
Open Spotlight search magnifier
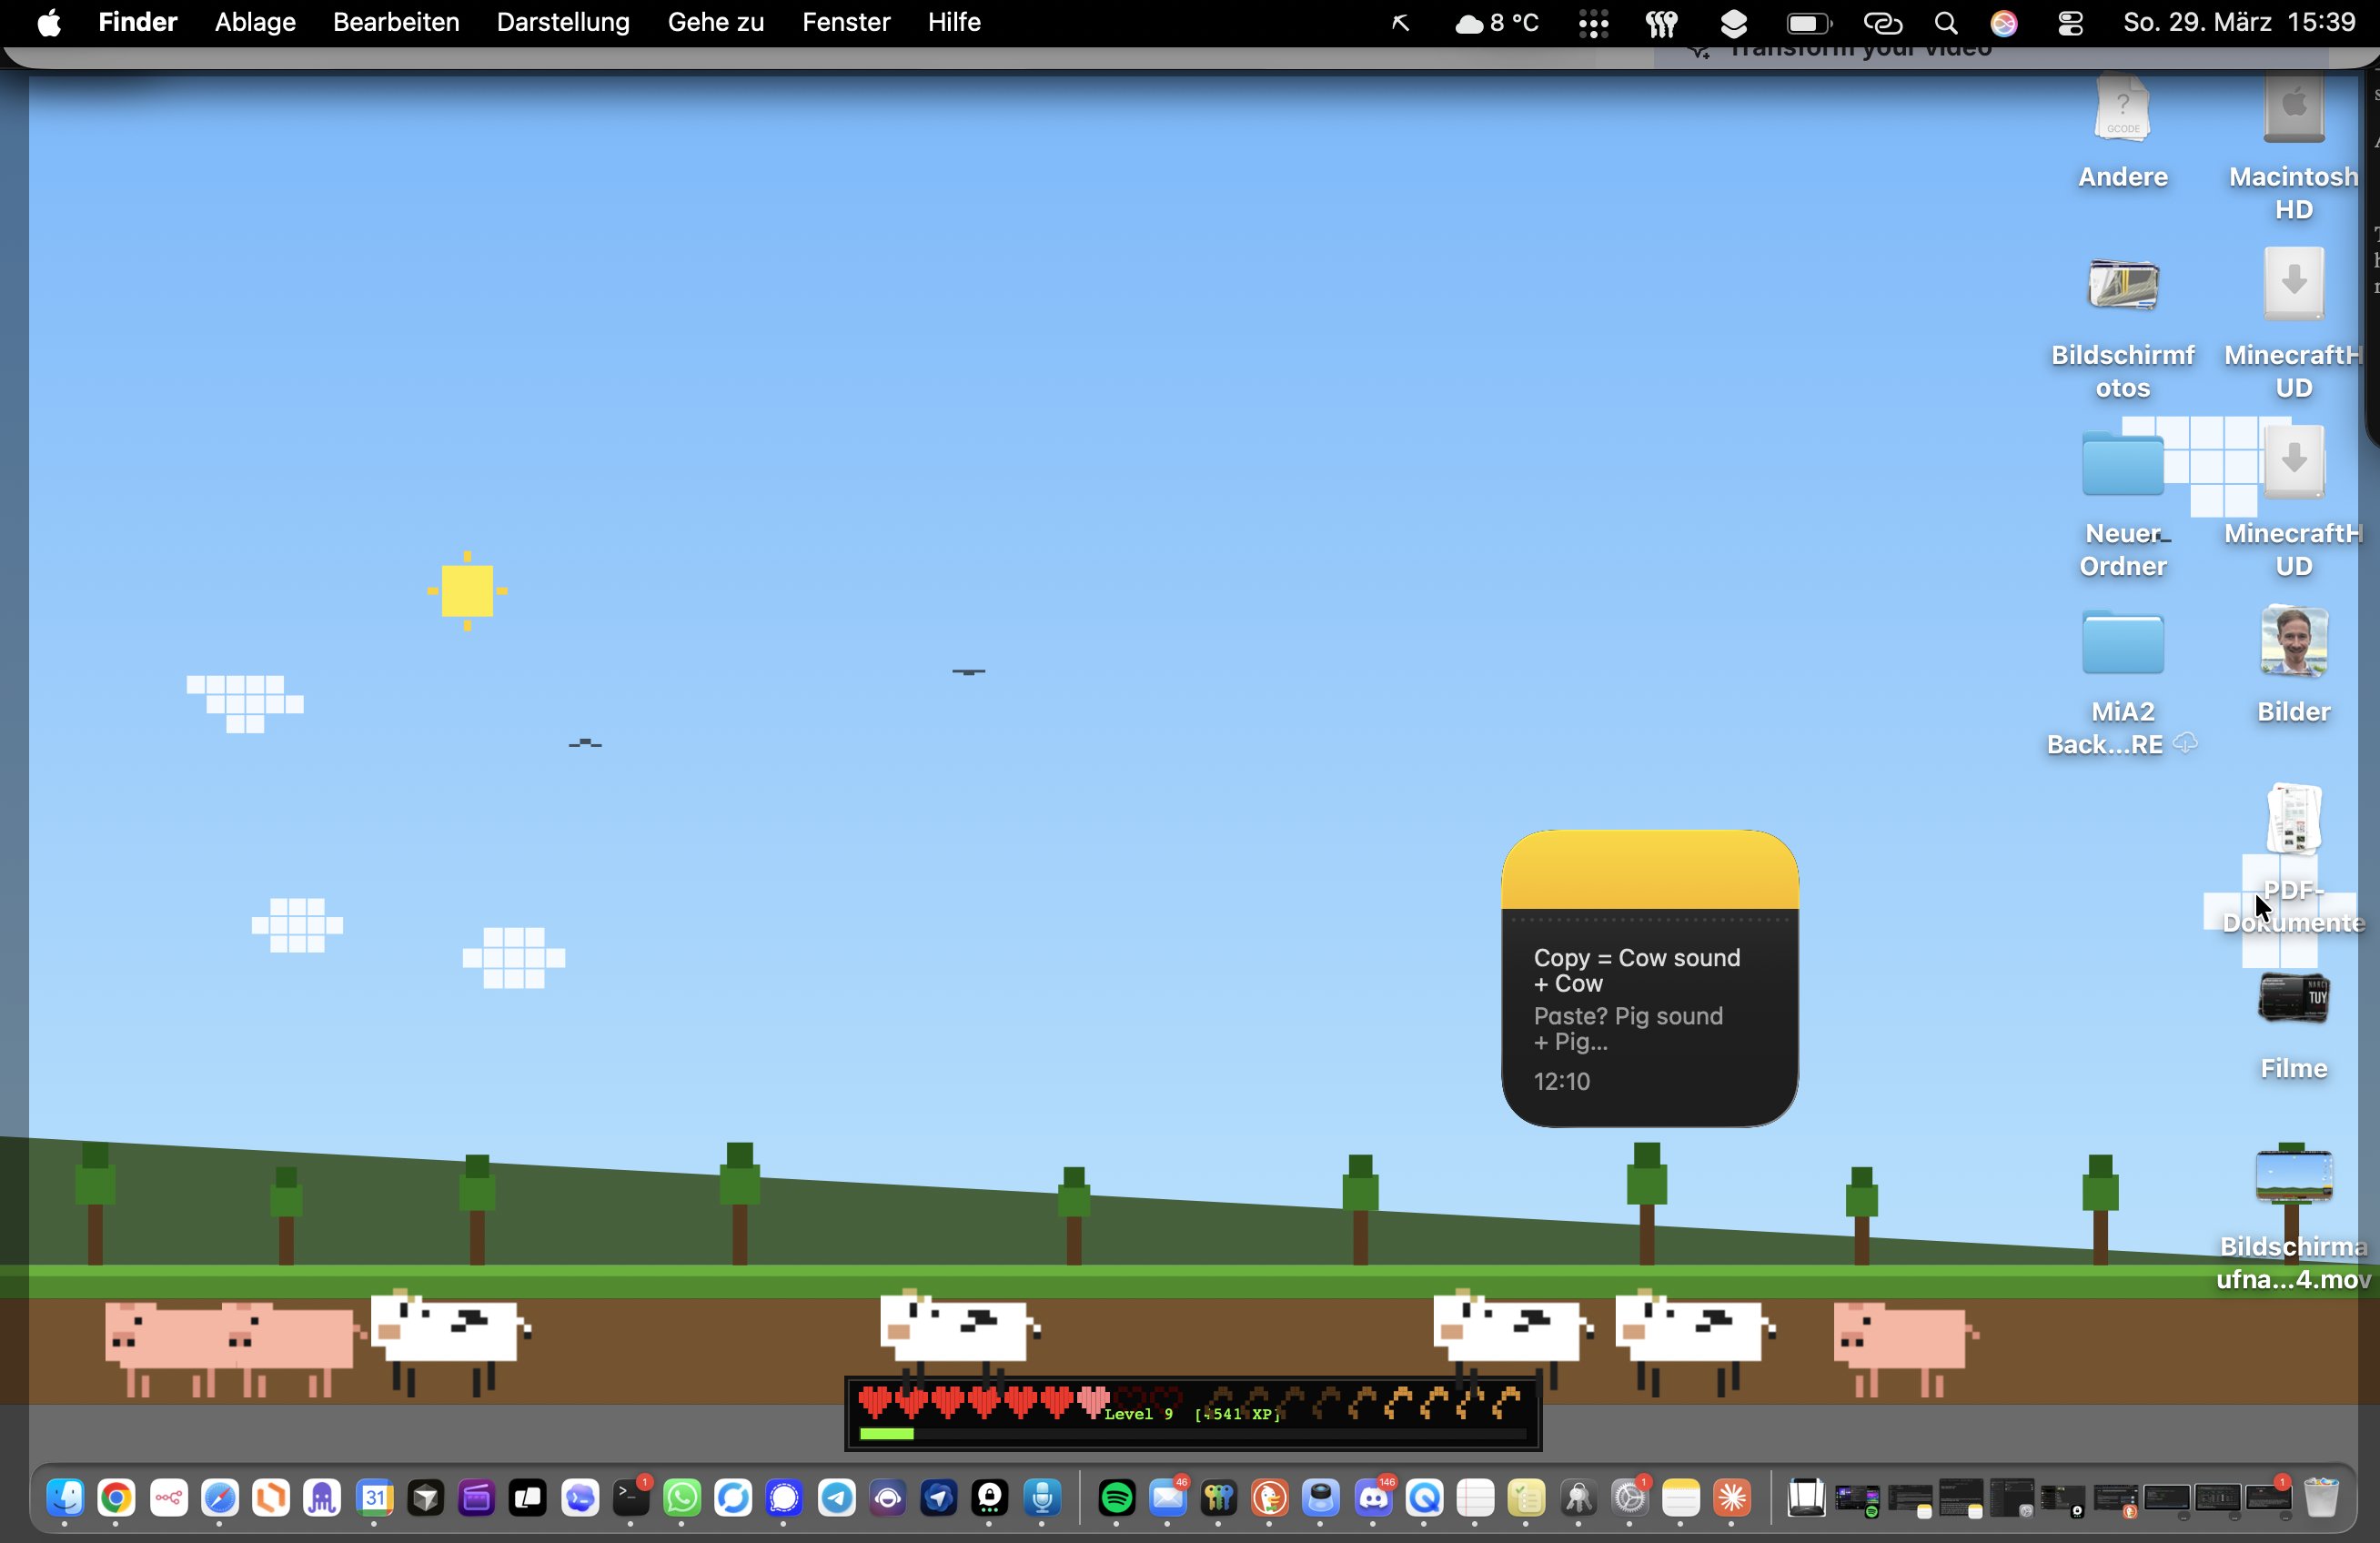(1946, 24)
